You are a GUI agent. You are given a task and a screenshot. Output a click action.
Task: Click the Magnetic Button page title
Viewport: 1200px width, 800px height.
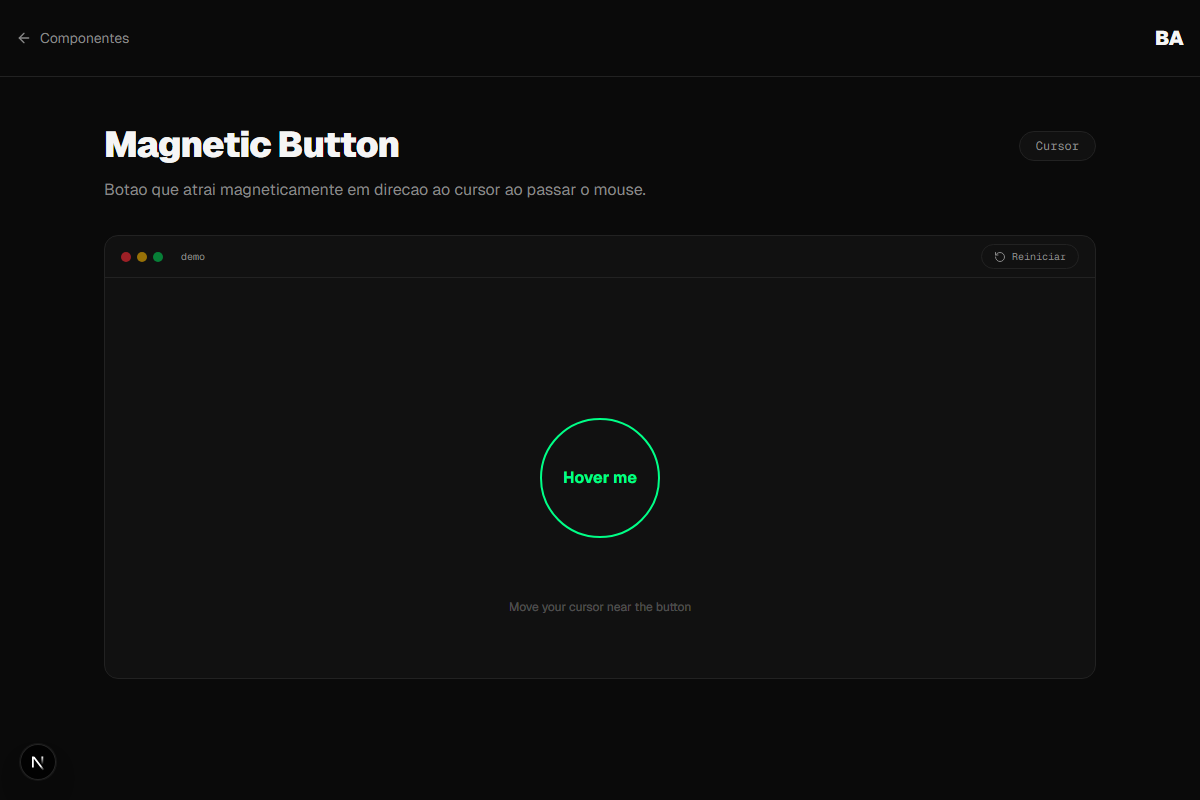coord(251,144)
